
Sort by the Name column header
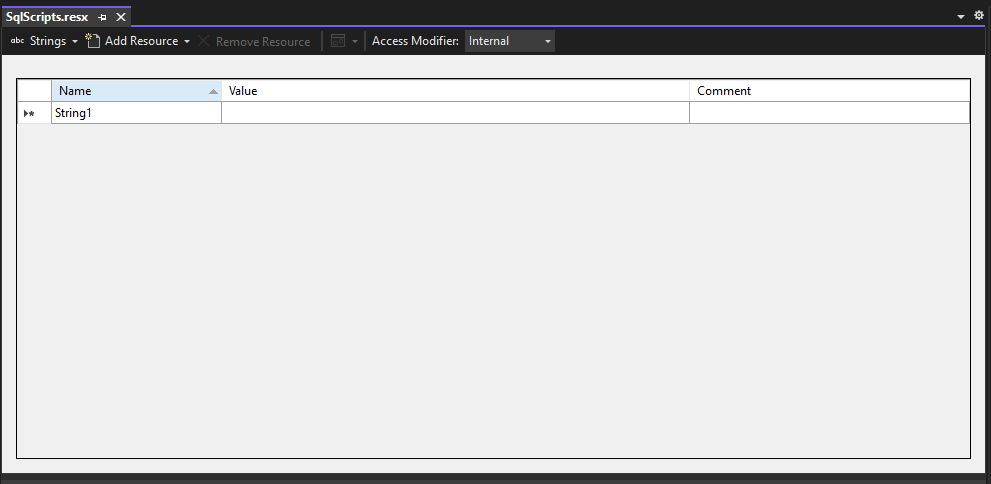click(x=137, y=91)
